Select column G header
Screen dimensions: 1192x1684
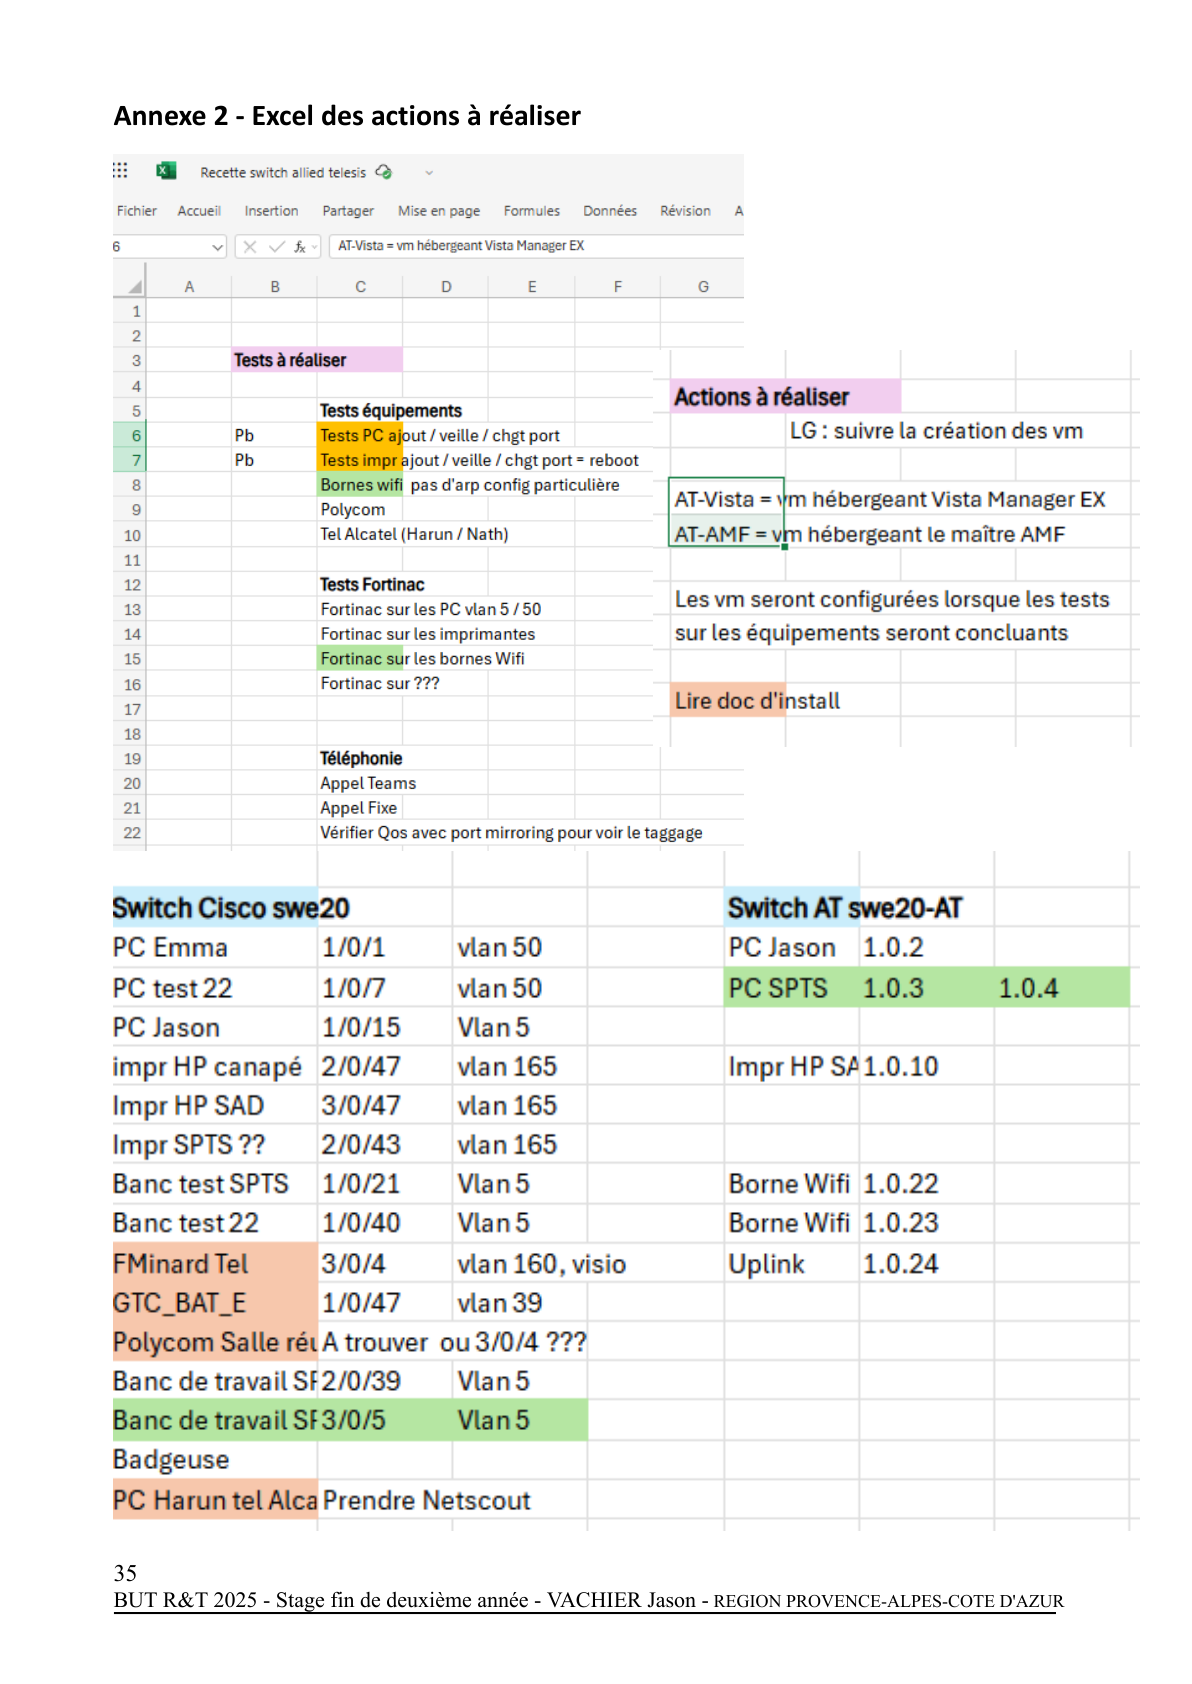(703, 286)
